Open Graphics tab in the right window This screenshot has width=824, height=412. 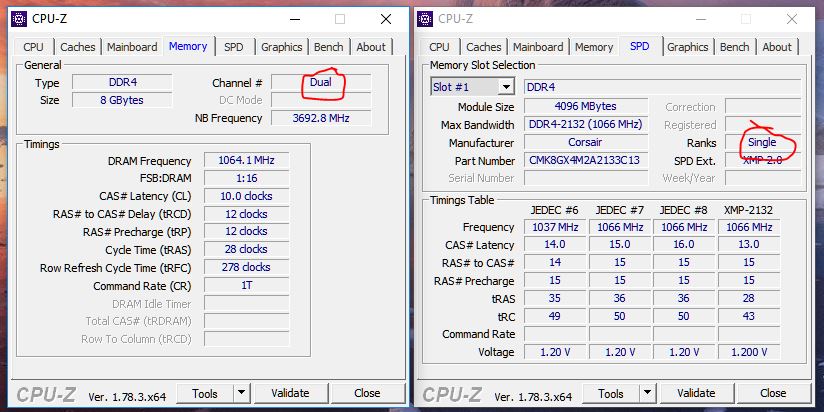(687, 47)
